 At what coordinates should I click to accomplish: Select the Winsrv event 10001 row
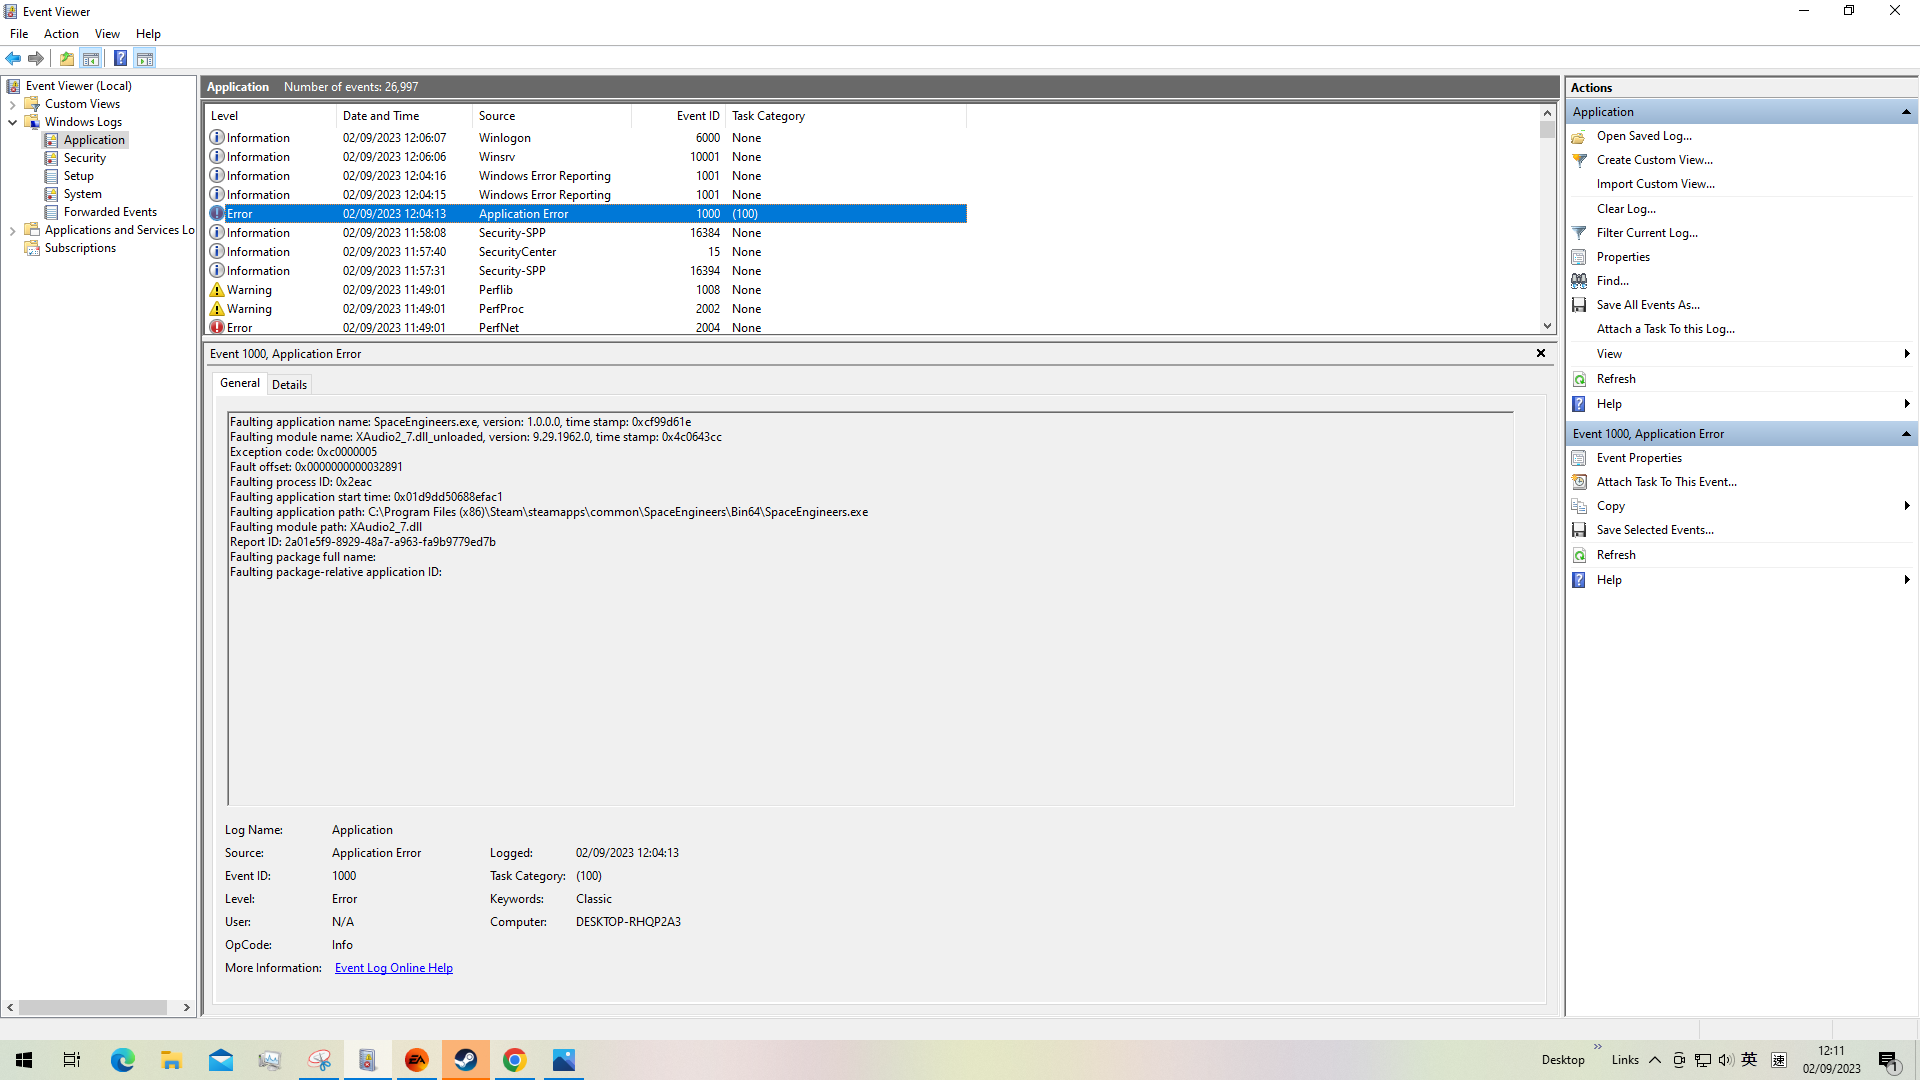coord(586,157)
